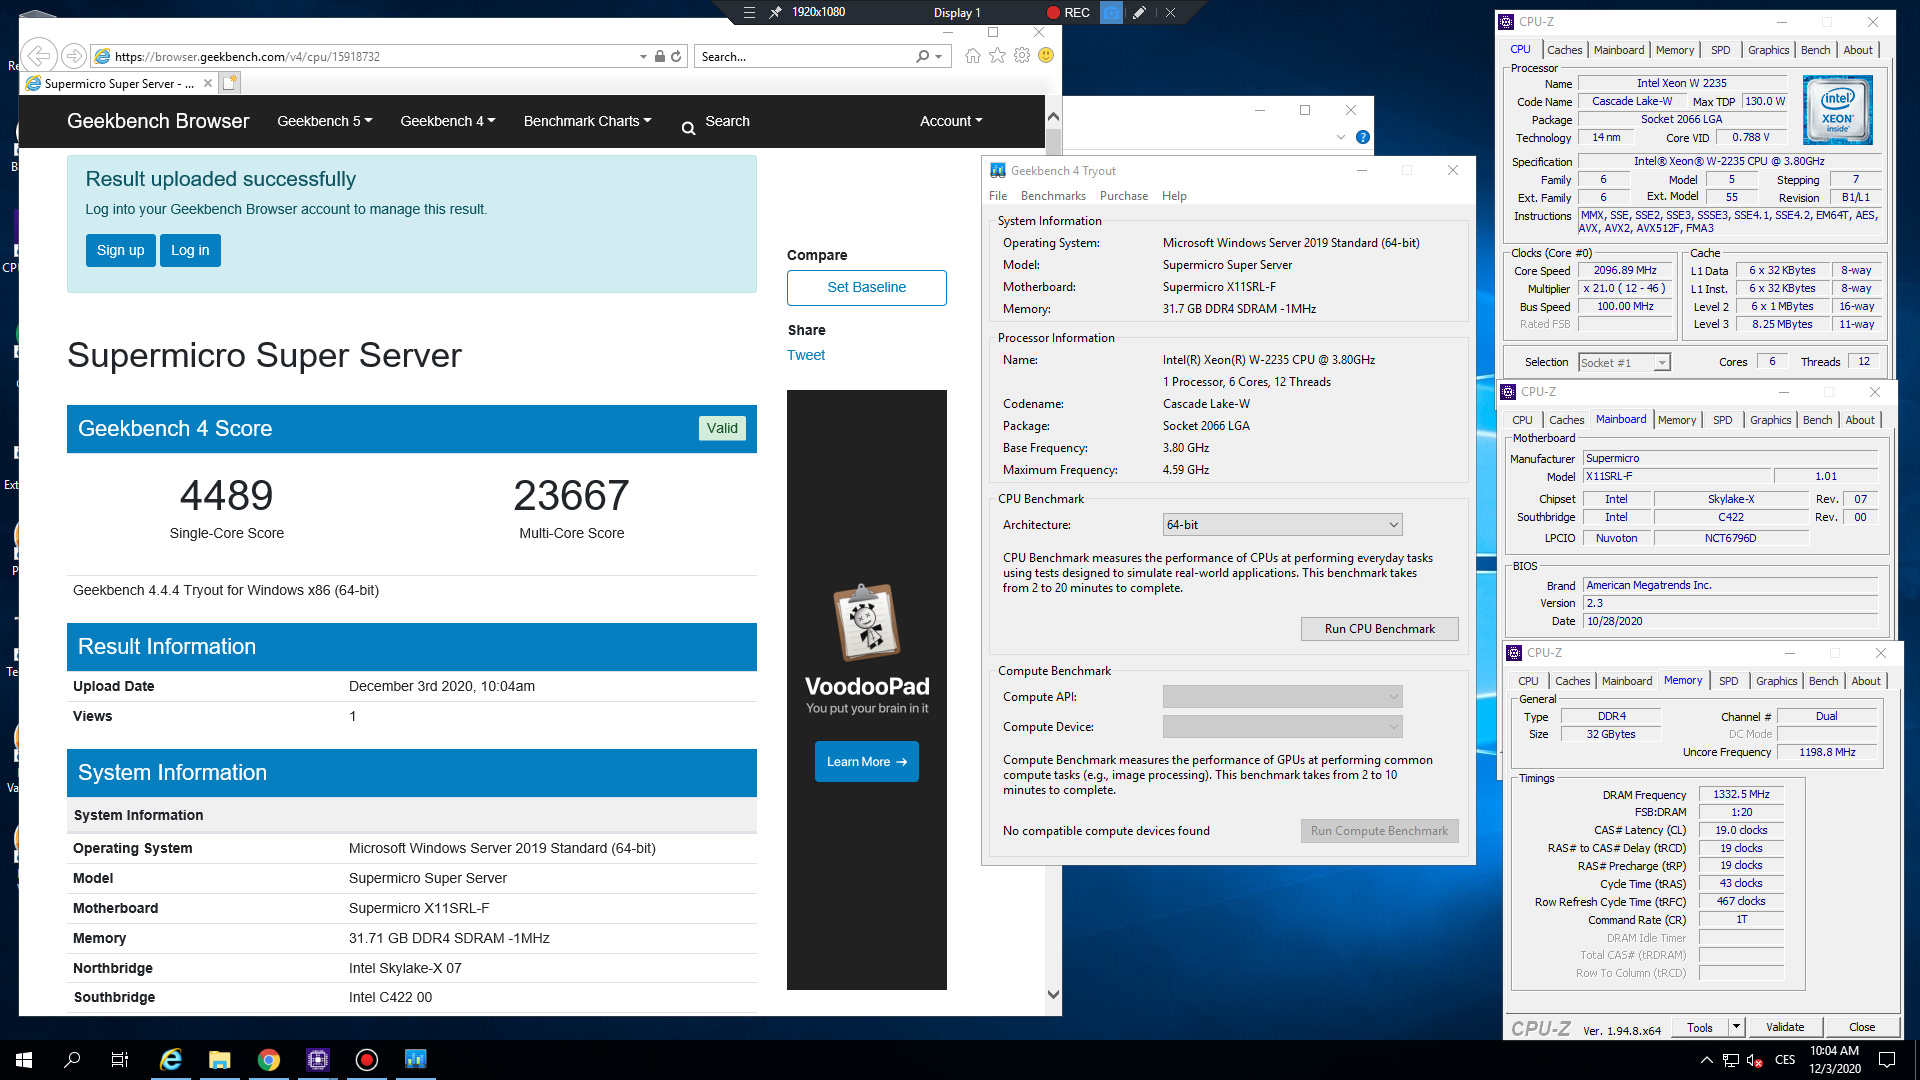1920x1080 pixels.
Task: Click the browser page scroll down arrow
Action: coord(1053,994)
